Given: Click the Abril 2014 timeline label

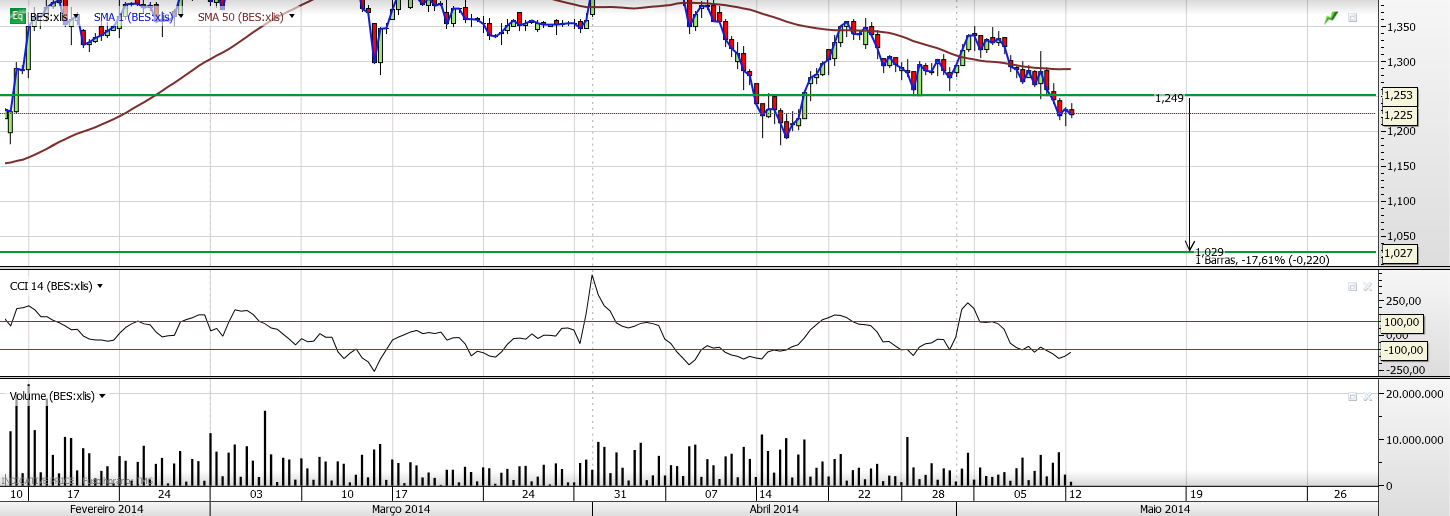Looking at the screenshot, I should pyautogui.click(x=773, y=509).
